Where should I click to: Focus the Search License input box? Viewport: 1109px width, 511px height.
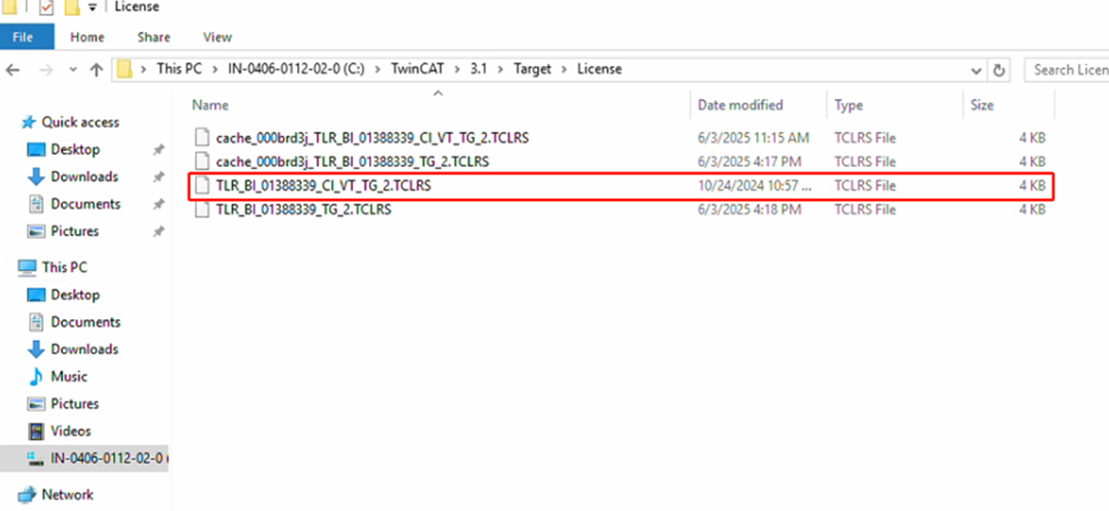pyautogui.click(x=1067, y=70)
